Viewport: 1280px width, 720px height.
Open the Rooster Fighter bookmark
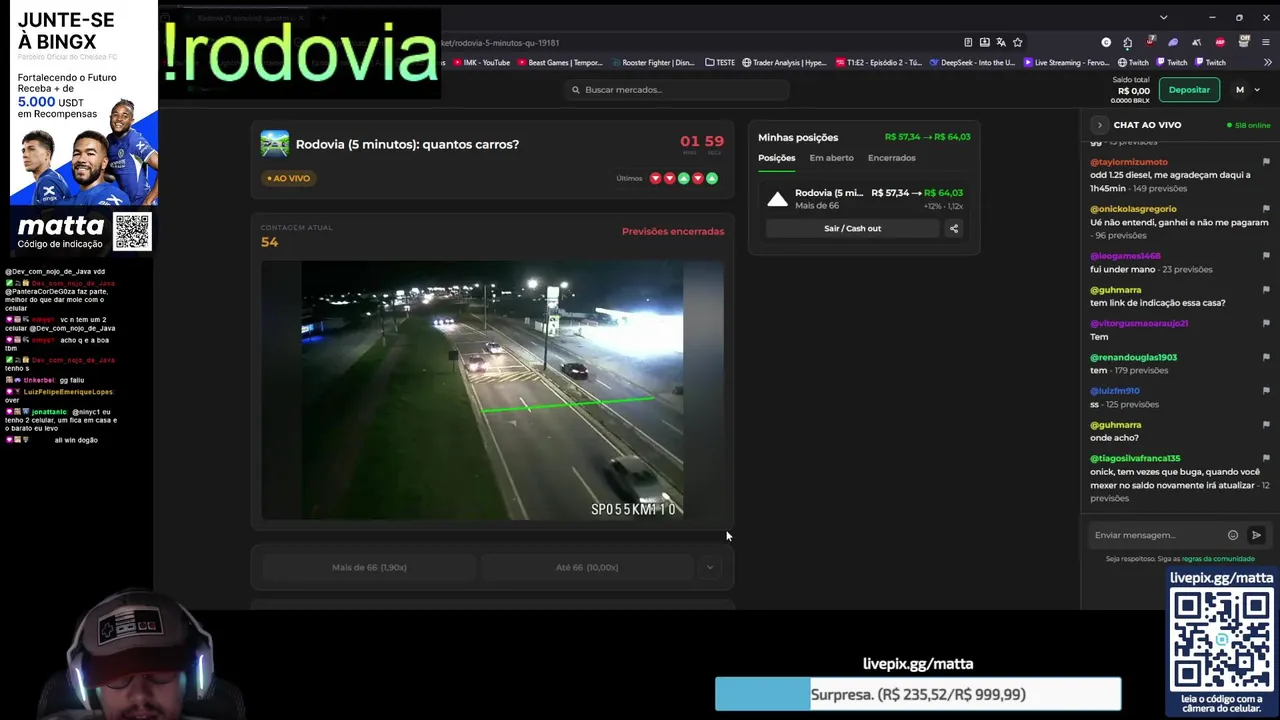pos(652,63)
